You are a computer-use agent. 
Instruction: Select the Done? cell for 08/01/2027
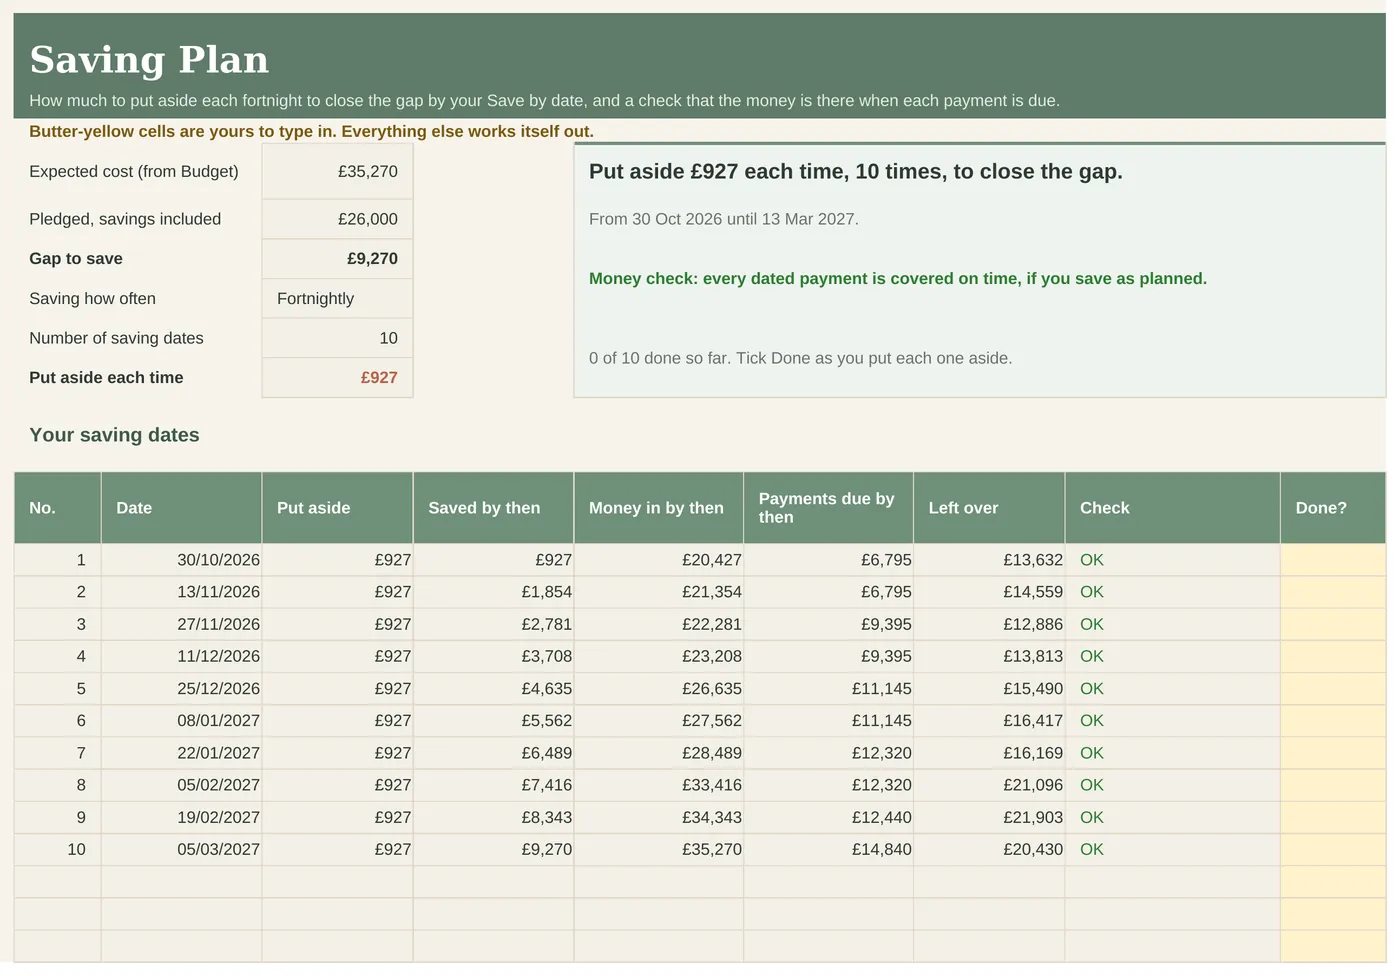pyautogui.click(x=1333, y=720)
